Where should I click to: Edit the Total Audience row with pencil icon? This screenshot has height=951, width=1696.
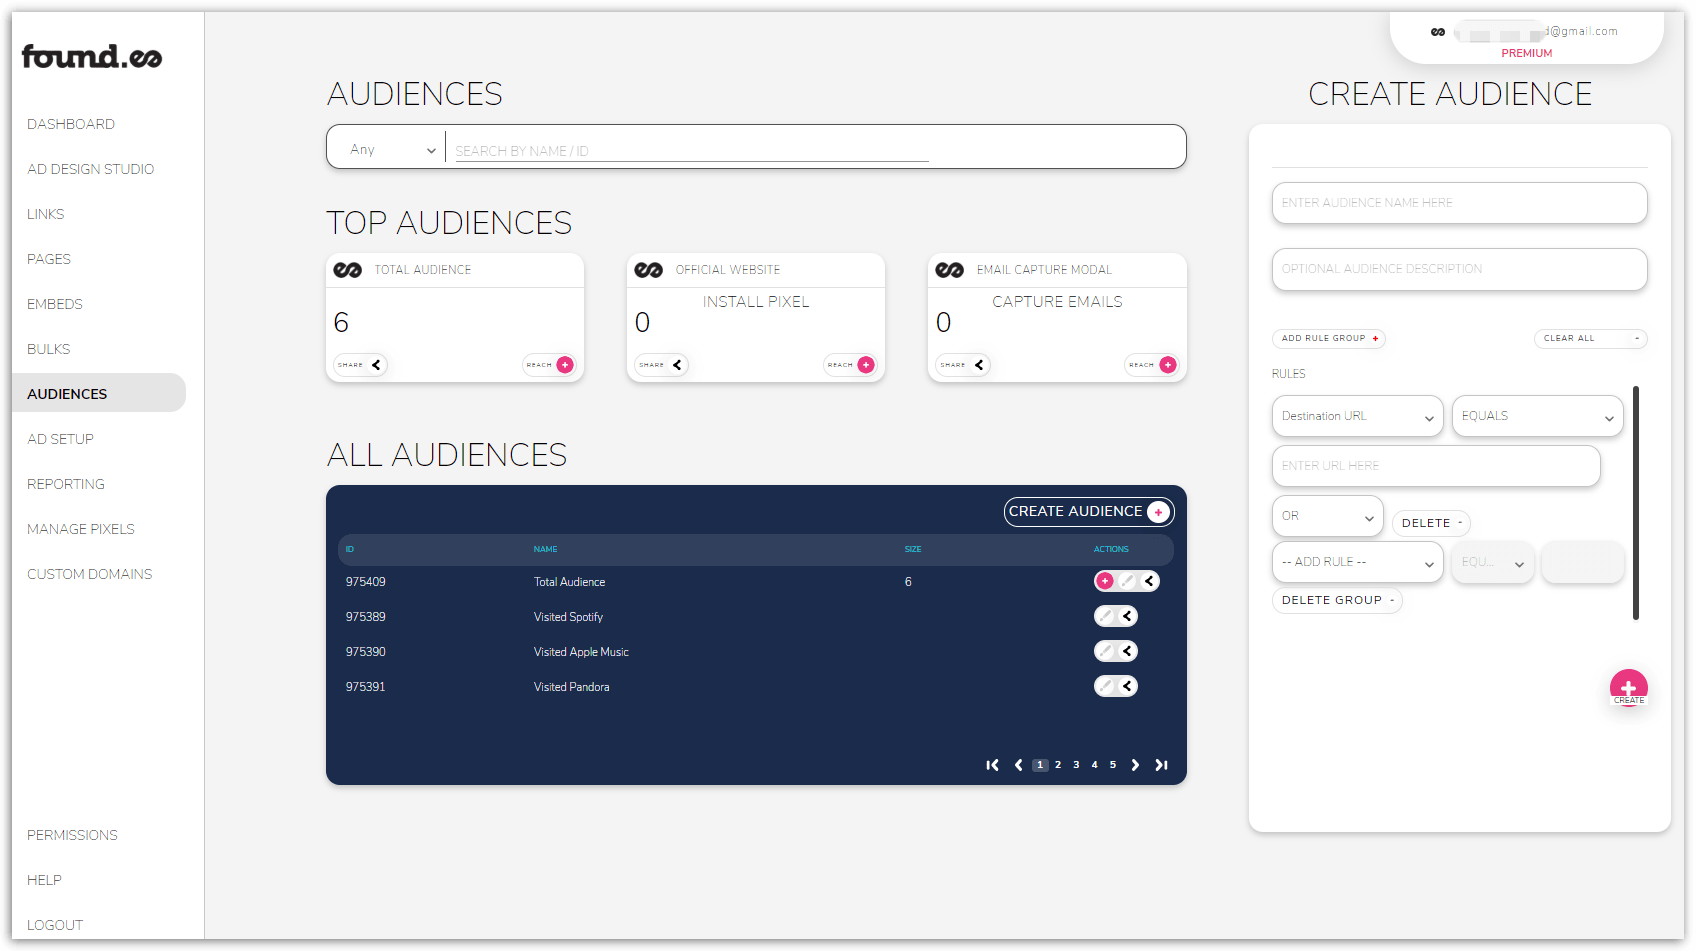1127,581
